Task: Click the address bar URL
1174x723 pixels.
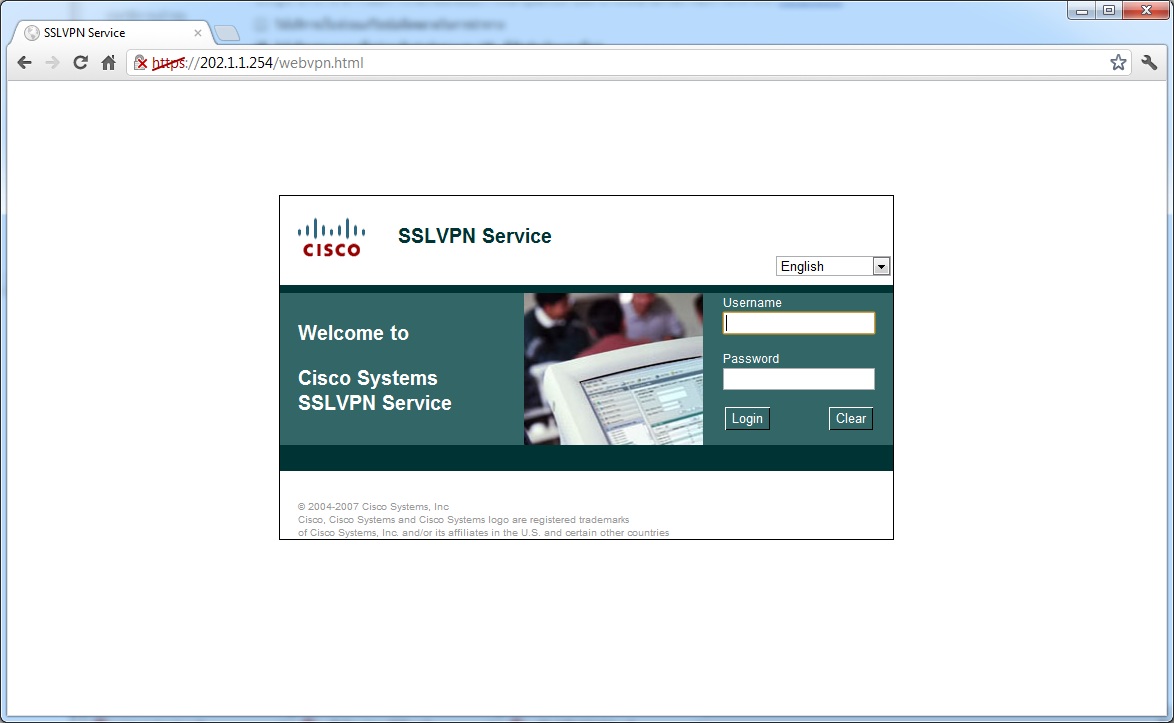Action: 629,63
